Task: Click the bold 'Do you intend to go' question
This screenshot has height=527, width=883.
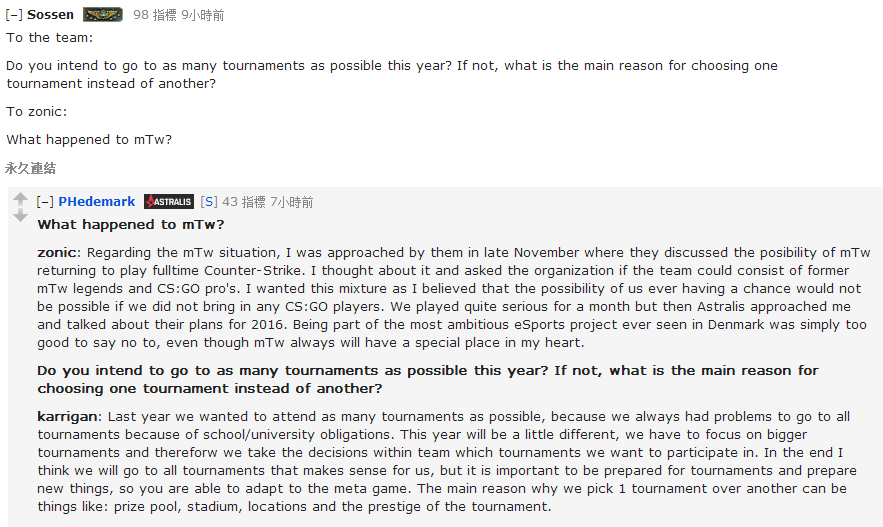Action: click(428, 379)
